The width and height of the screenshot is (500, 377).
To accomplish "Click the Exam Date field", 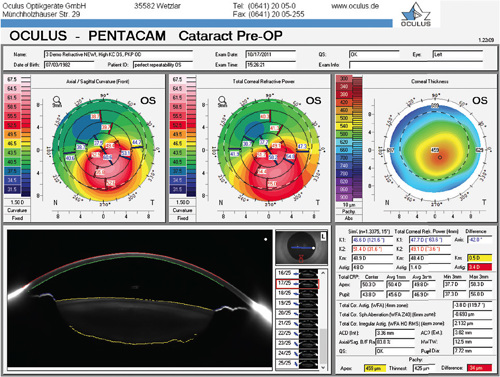I will [x=271, y=54].
